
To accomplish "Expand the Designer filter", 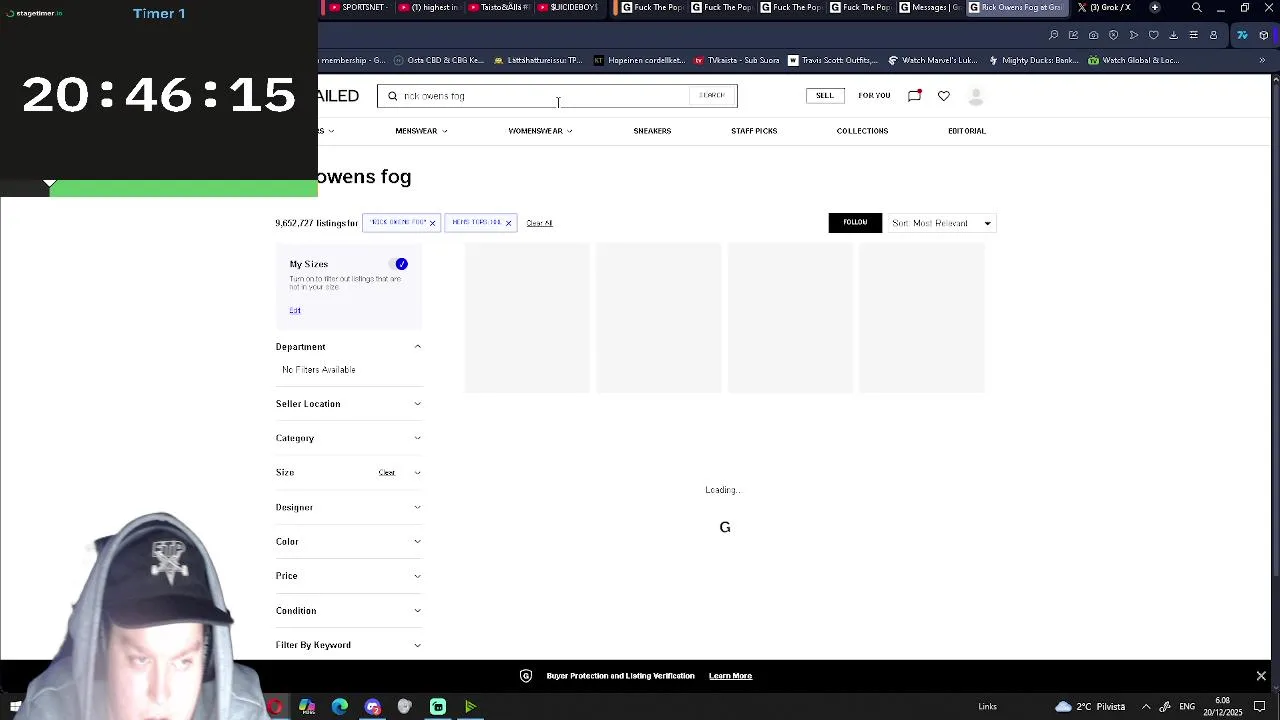I will tap(348, 507).
